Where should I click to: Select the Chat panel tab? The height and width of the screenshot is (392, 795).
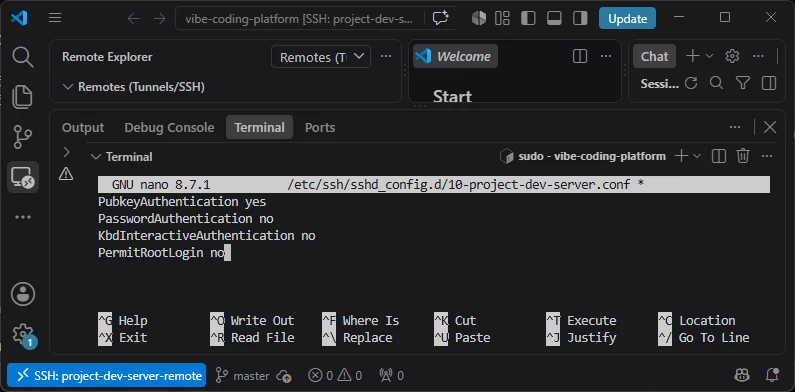pyautogui.click(x=654, y=56)
